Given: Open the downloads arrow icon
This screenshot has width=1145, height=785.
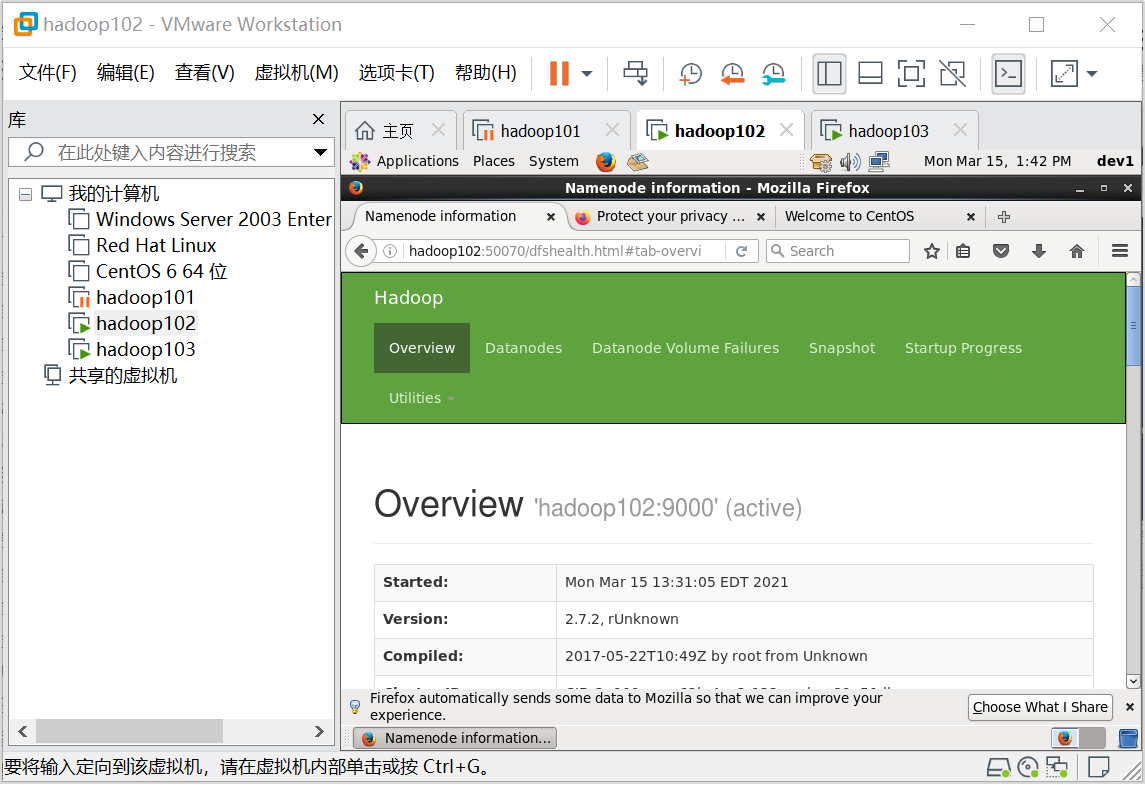Looking at the screenshot, I should point(1038,251).
